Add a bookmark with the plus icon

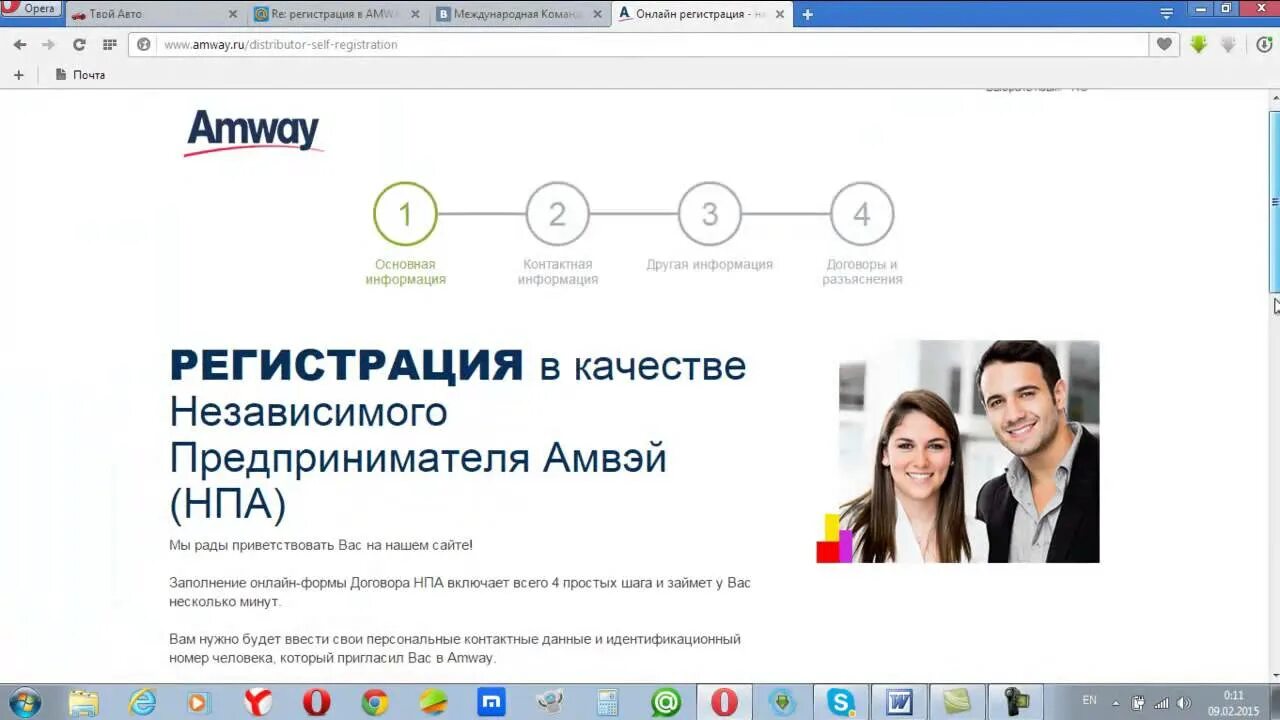[18, 75]
